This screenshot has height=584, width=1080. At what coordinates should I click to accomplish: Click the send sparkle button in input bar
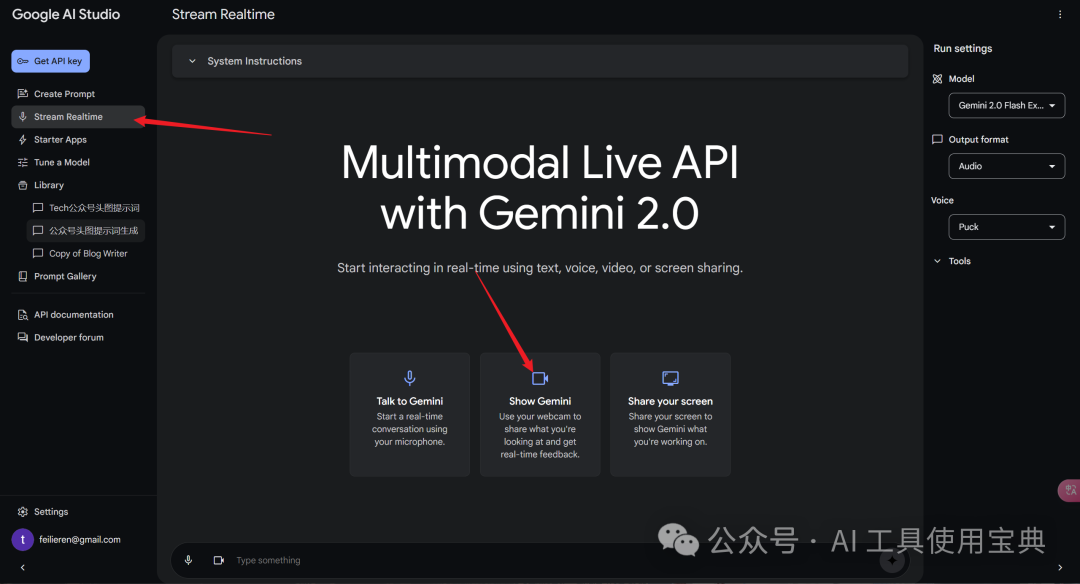pos(893,561)
